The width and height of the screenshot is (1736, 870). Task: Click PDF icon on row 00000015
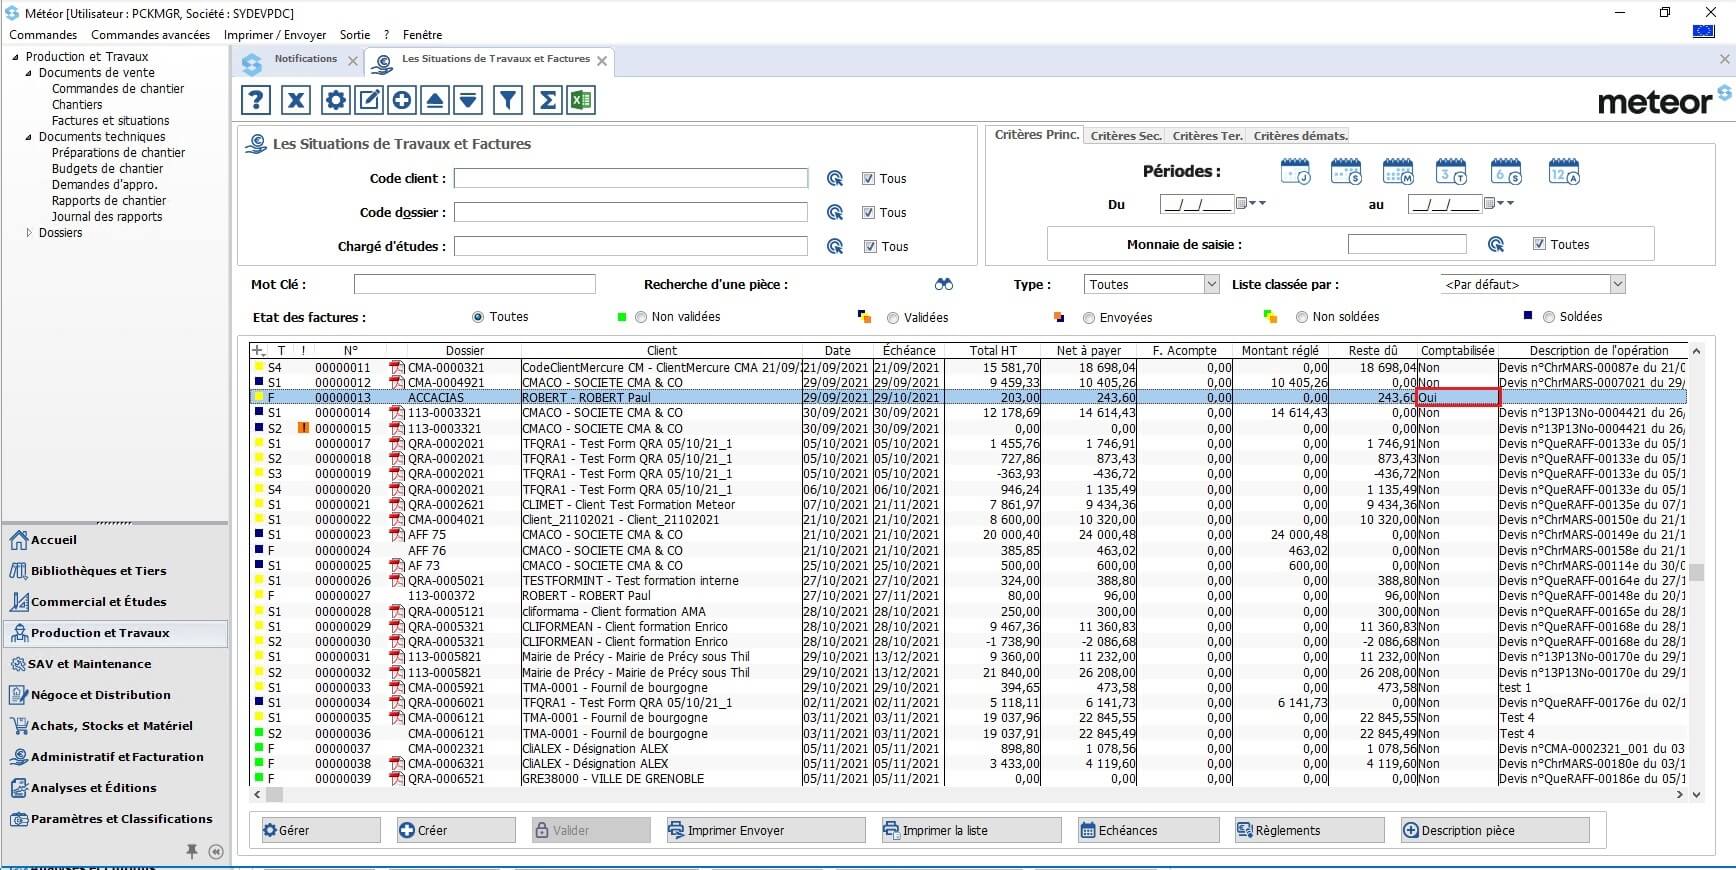397,428
